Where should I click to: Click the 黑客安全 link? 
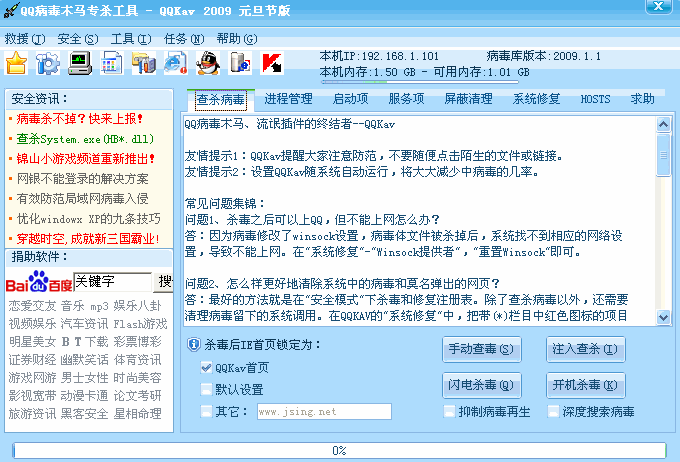coord(84,413)
